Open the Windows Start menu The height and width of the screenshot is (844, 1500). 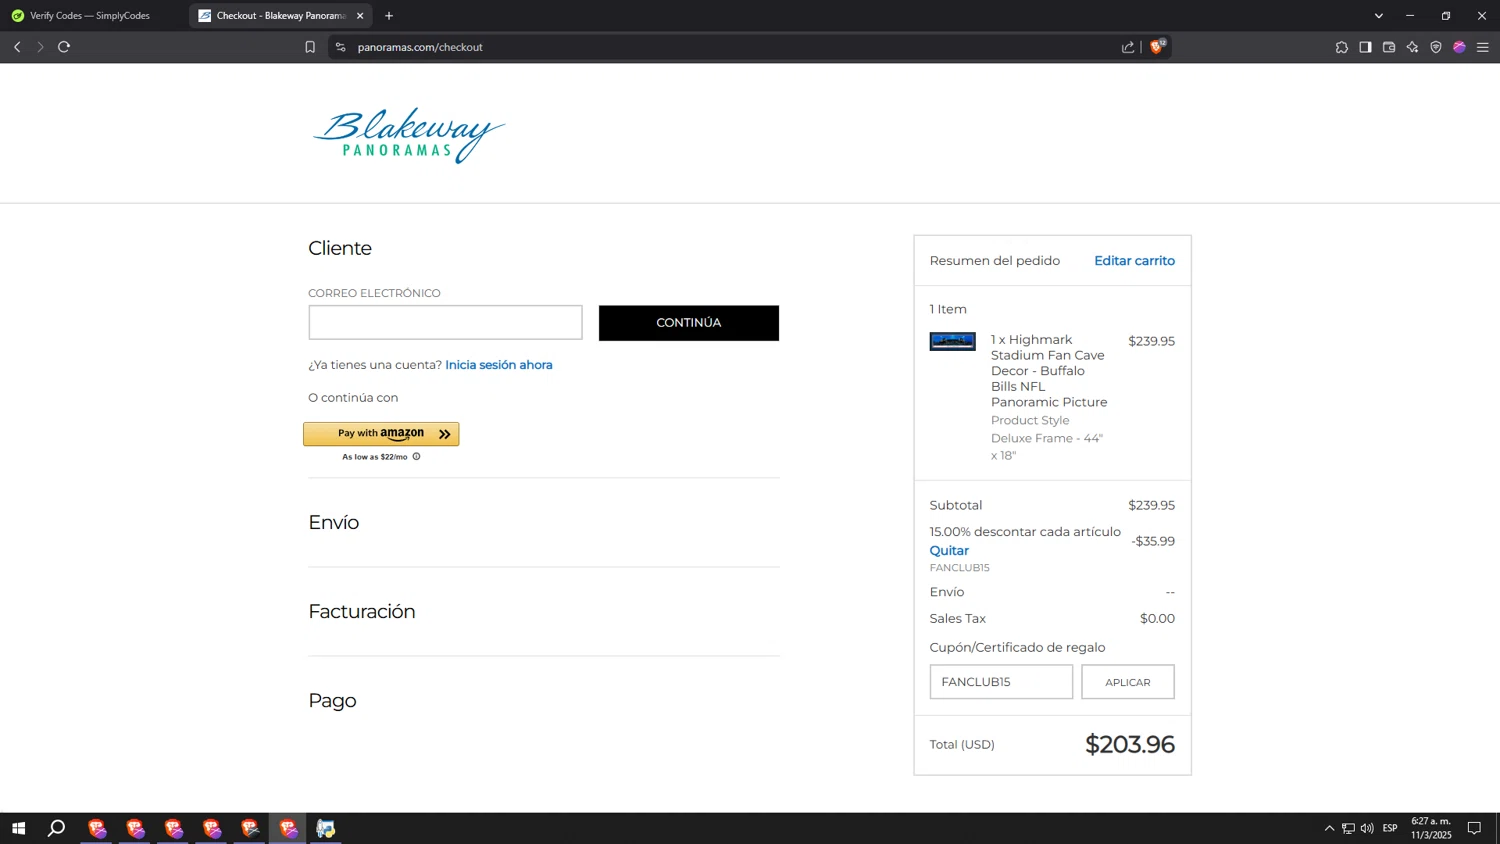[x=18, y=828]
